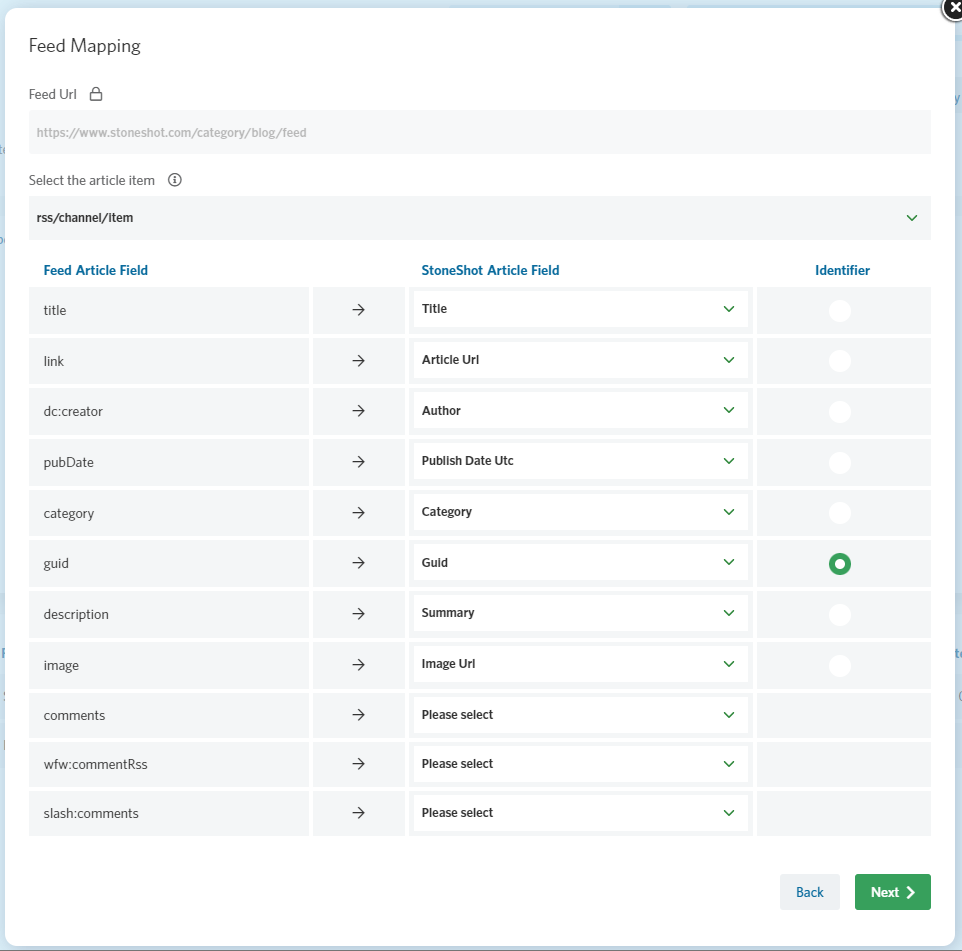The width and height of the screenshot is (962, 951).
Task: Open Please select dropdown for comments
Action: (580, 715)
